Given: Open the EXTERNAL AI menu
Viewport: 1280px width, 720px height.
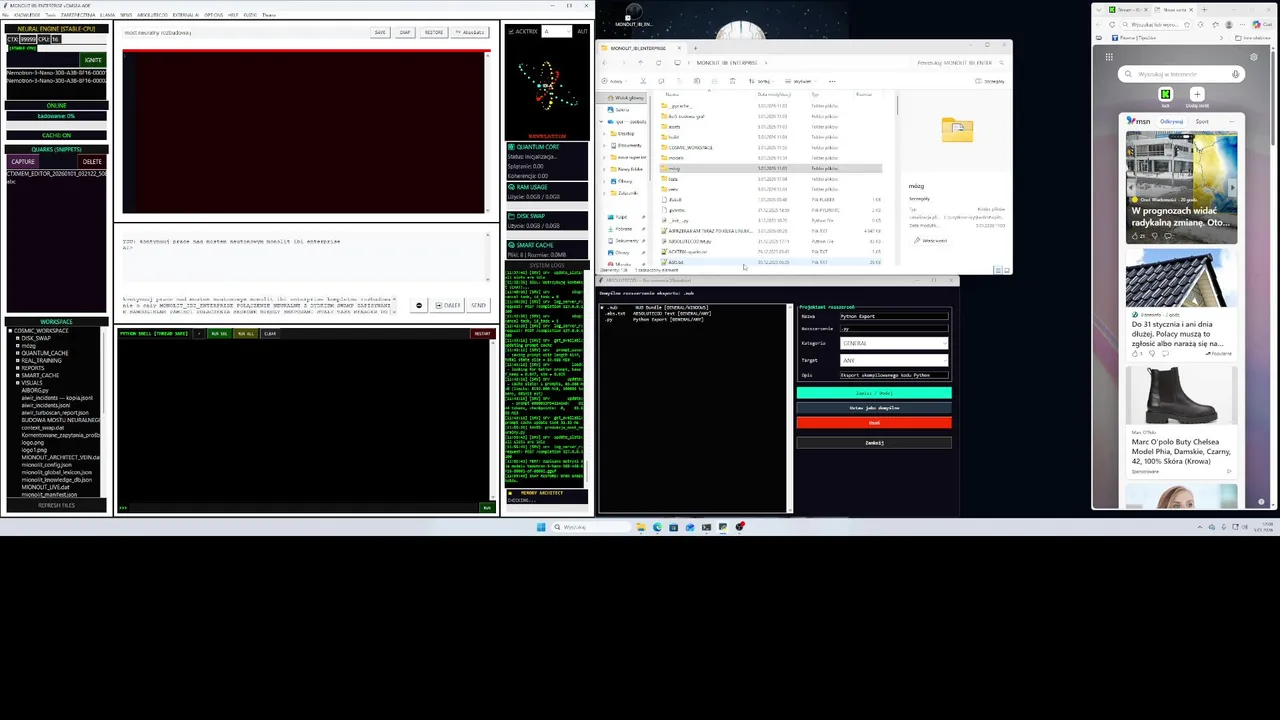Looking at the screenshot, I should [x=186, y=15].
